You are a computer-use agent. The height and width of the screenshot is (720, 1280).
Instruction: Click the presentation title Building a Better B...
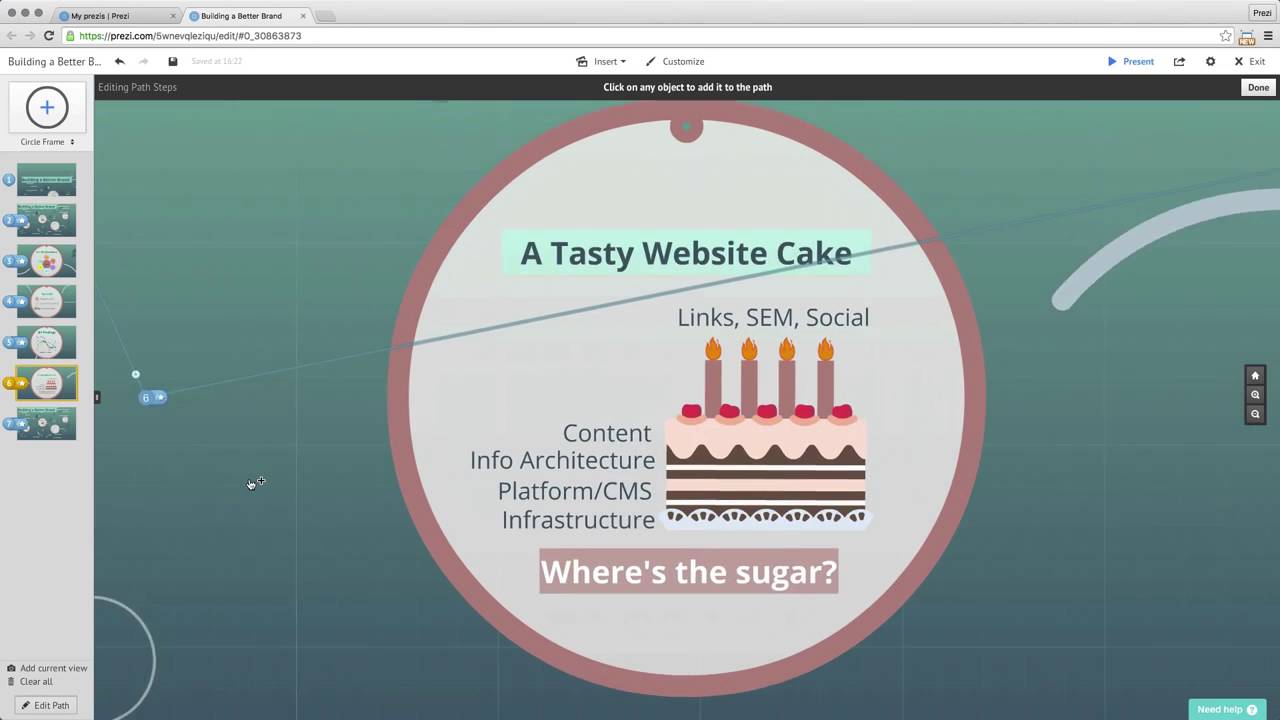point(54,61)
